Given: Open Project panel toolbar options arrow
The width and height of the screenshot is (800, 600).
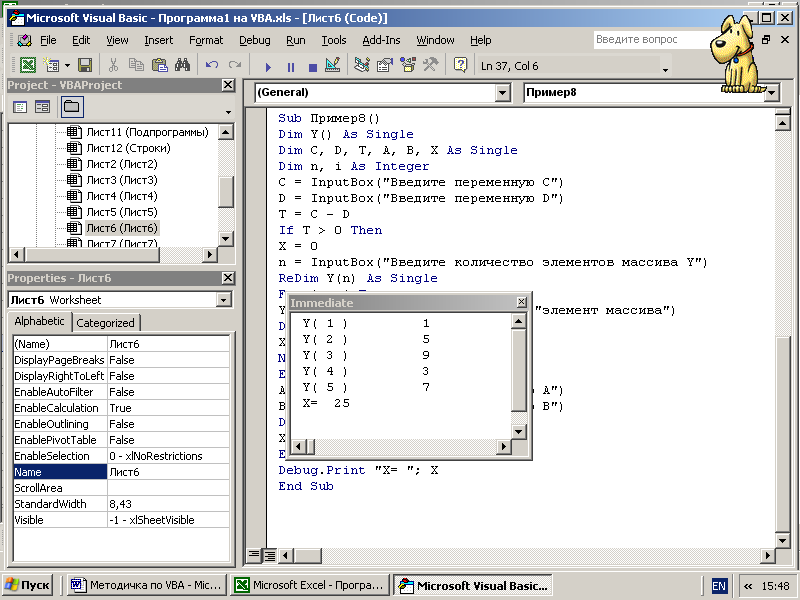Looking at the screenshot, I should (x=228, y=112).
